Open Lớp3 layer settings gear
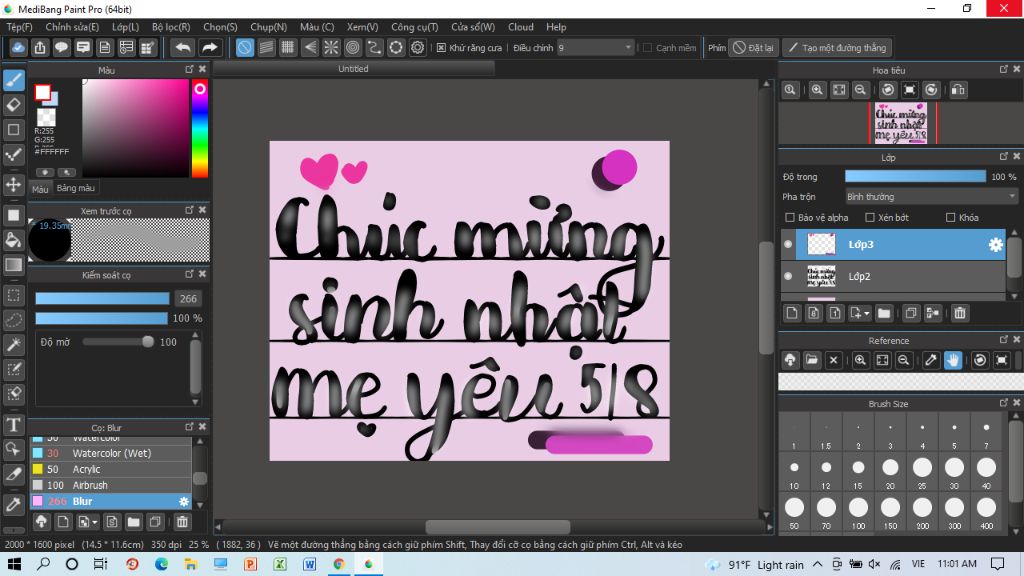 [995, 244]
